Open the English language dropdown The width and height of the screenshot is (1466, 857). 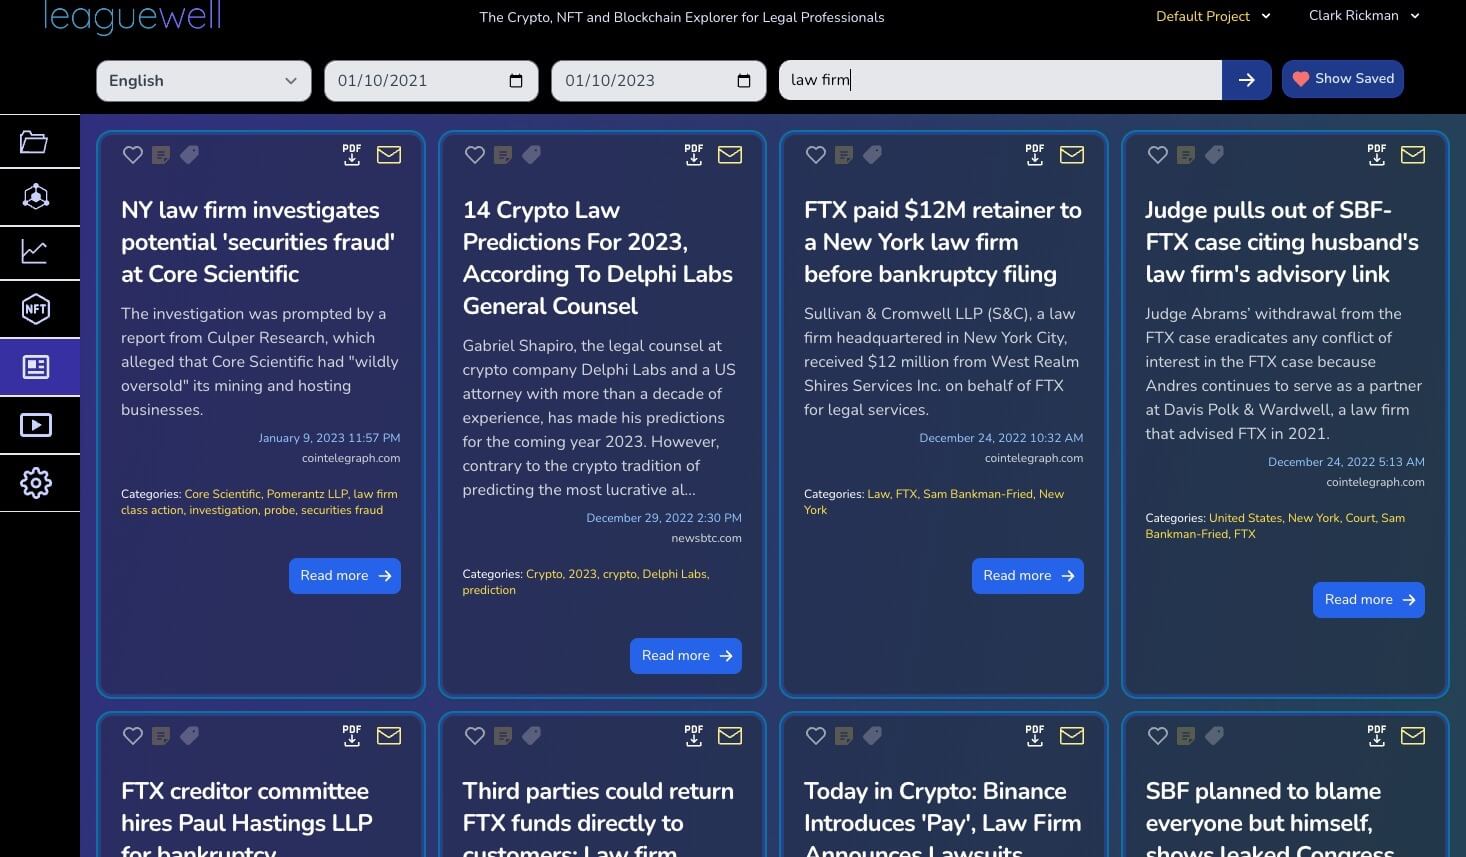(204, 81)
